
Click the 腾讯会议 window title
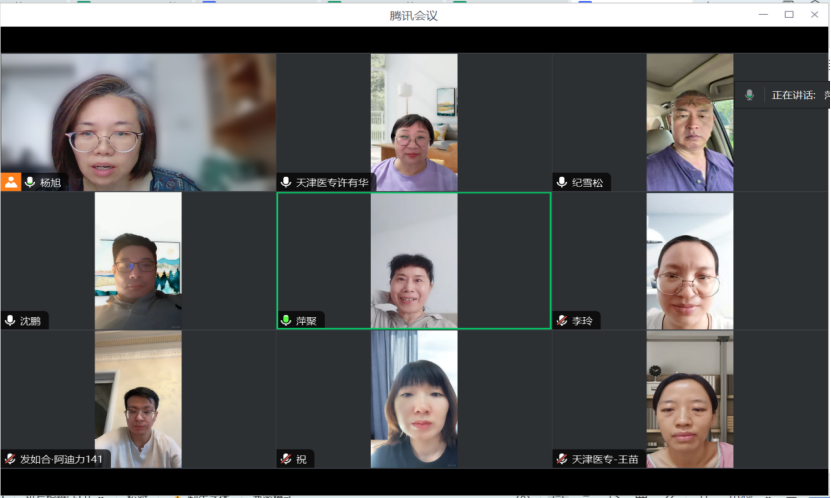click(414, 15)
